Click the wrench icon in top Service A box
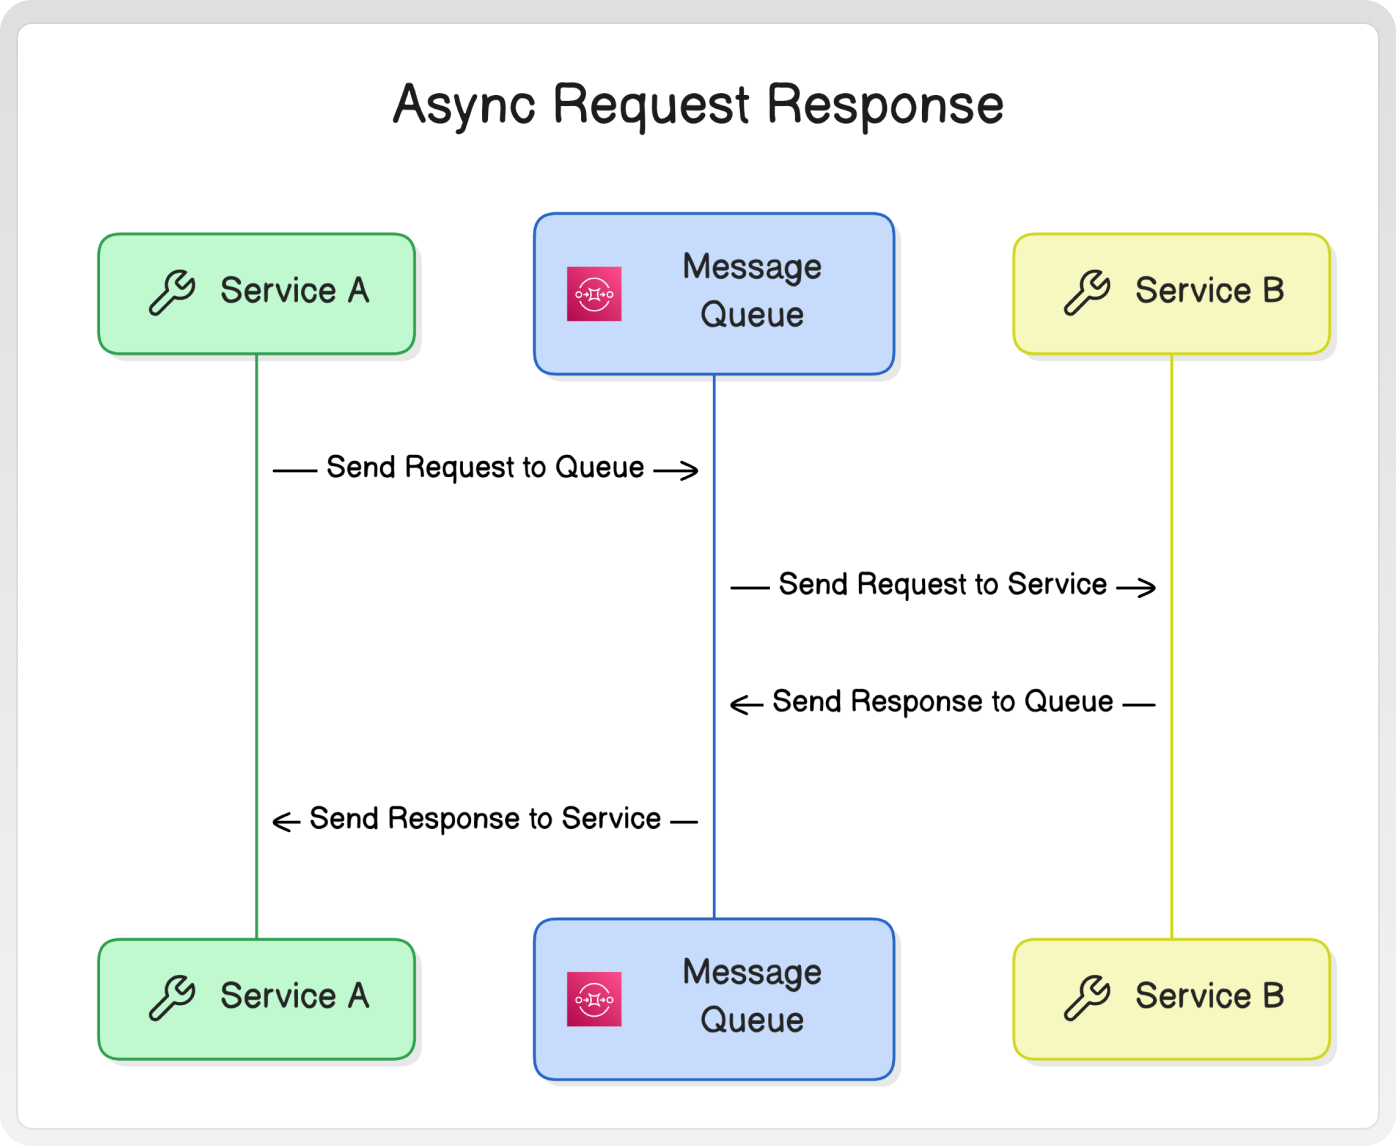The width and height of the screenshot is (1396, 1146). pos(172,293)
